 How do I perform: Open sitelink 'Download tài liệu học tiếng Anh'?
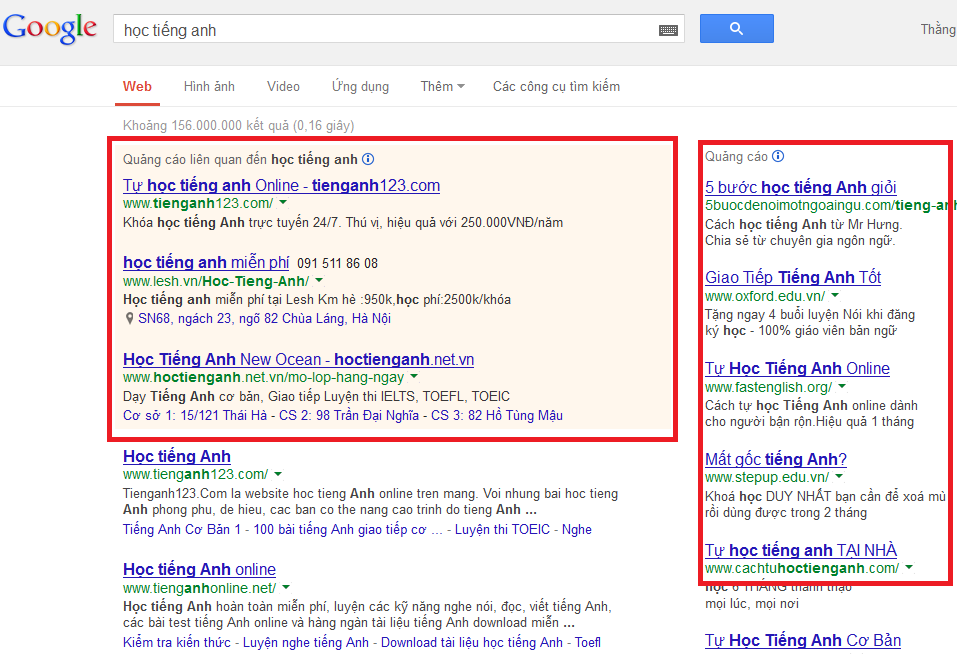coord(472,642)
